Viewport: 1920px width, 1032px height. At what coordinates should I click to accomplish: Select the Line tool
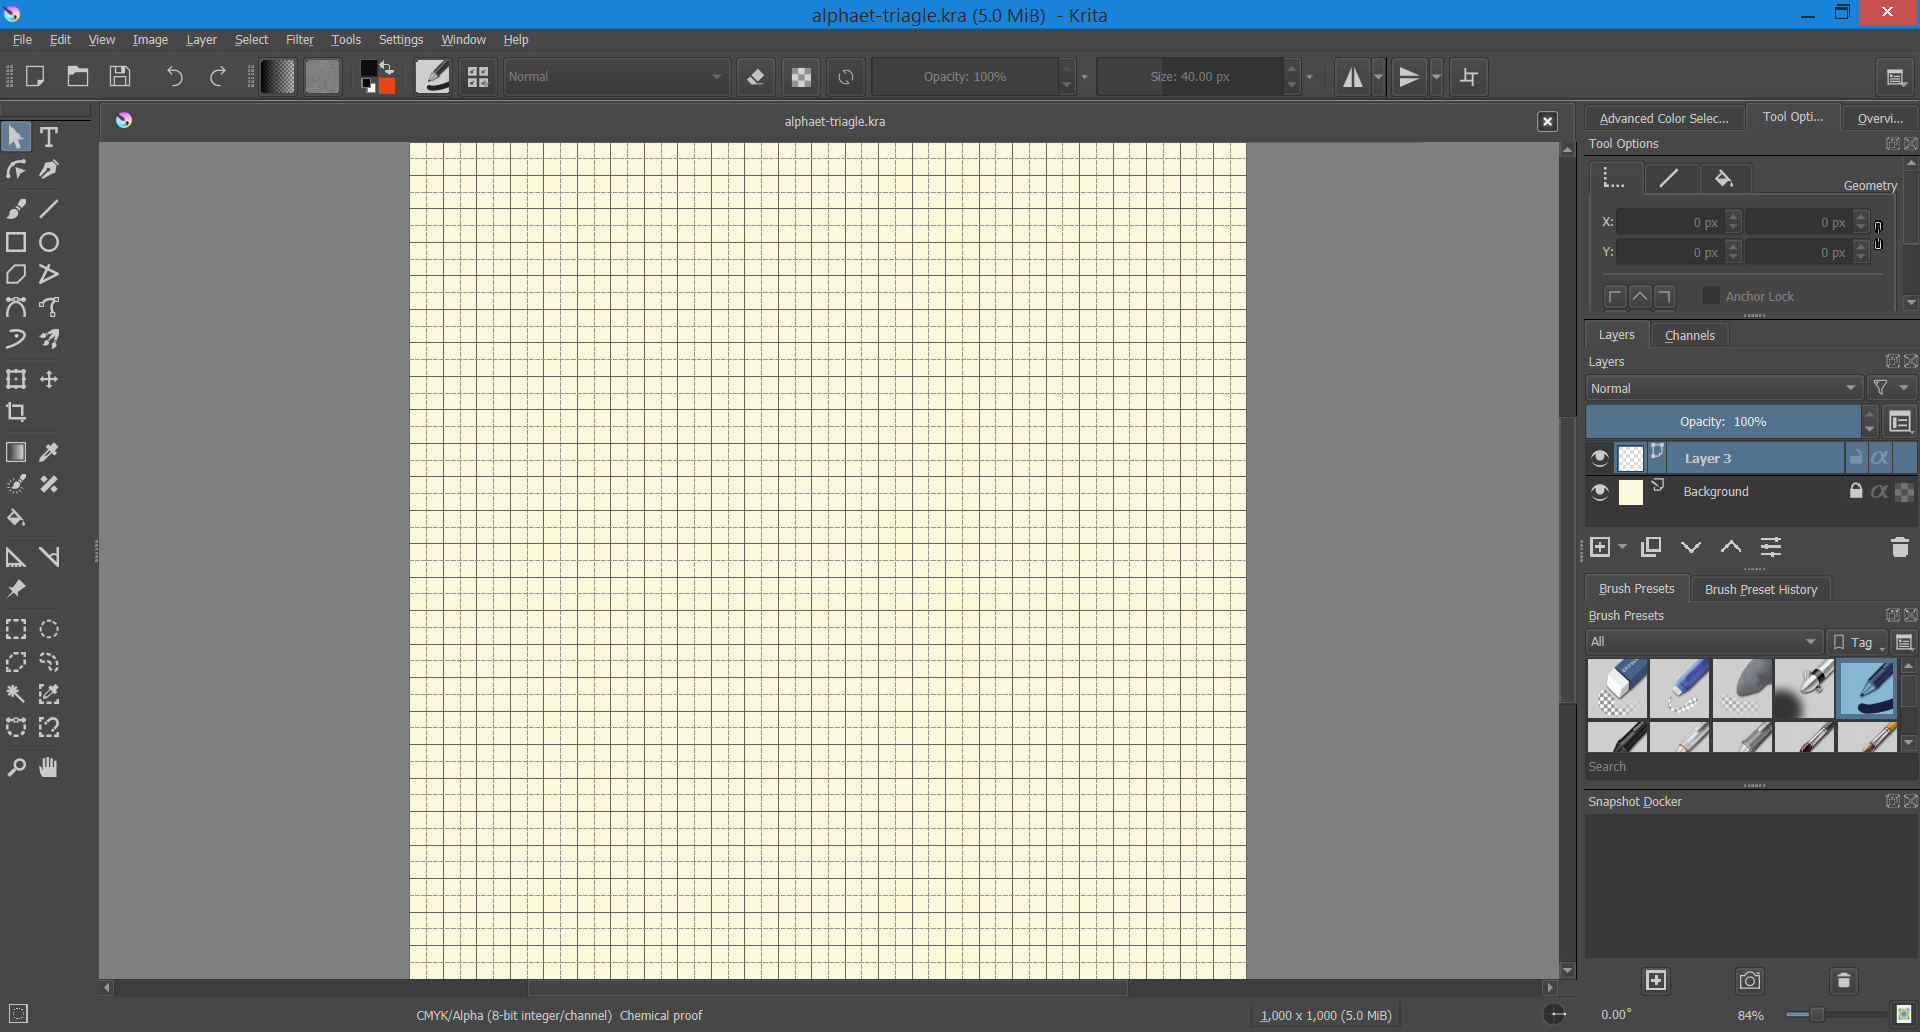[49, 209]
